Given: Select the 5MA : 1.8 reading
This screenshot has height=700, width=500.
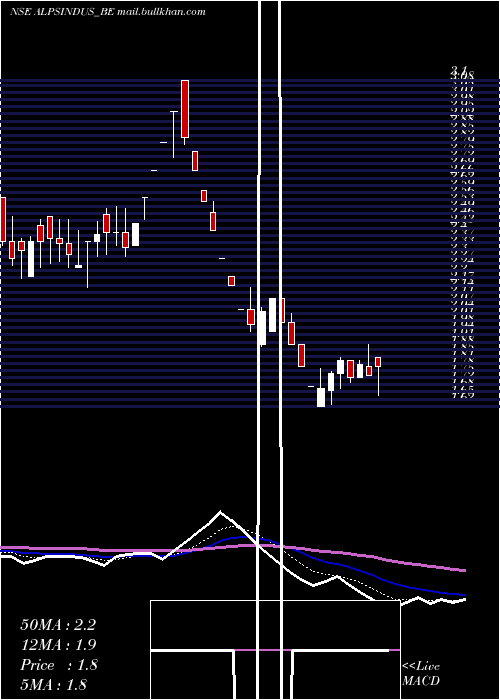Looking at the screenshot, I should (54, 685).
